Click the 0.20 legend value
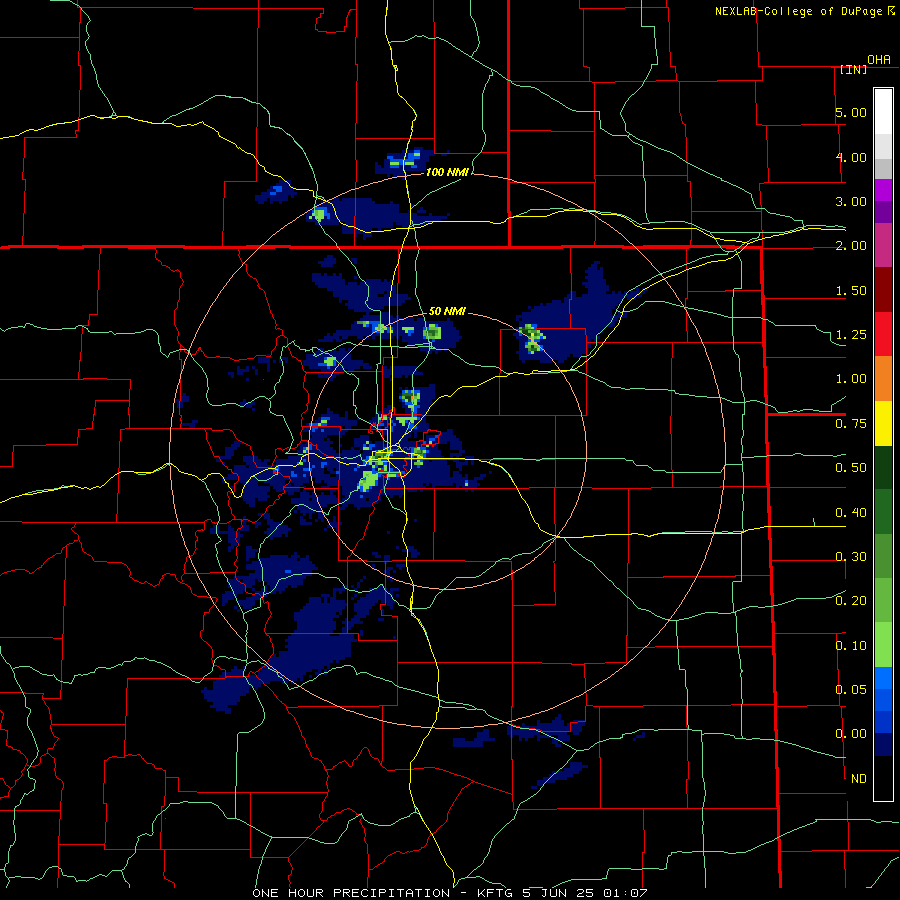Image resolution: width=900 pixels, height=900 pixels. [851, 601]
